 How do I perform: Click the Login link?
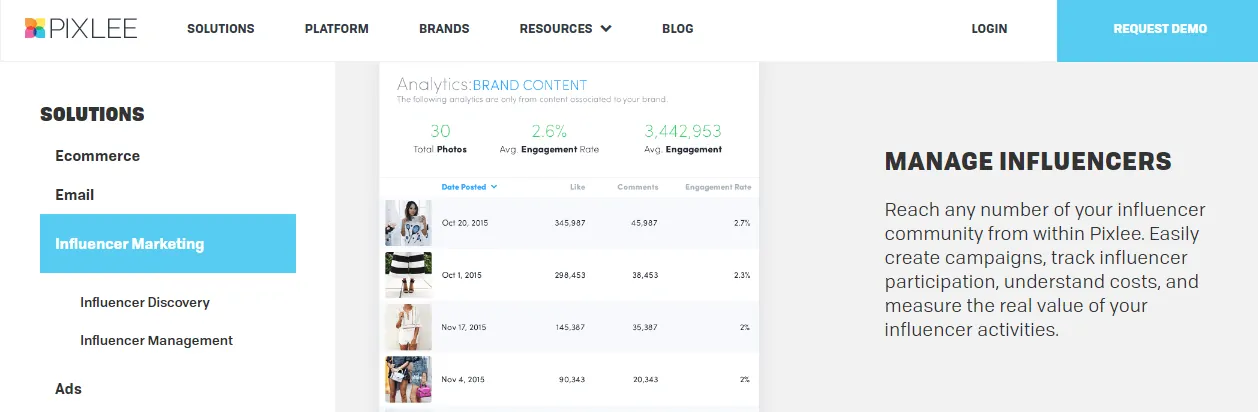coord(989,29)
